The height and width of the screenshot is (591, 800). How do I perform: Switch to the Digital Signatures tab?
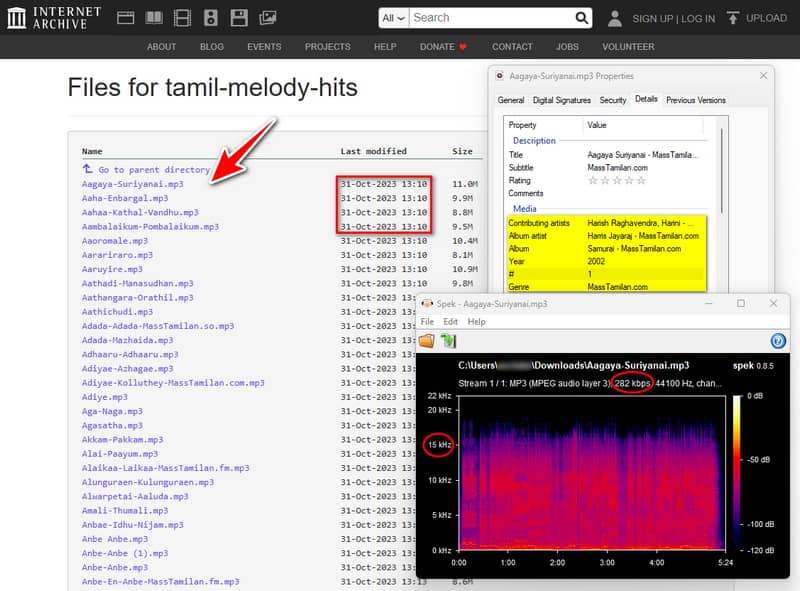coord(562,100)
